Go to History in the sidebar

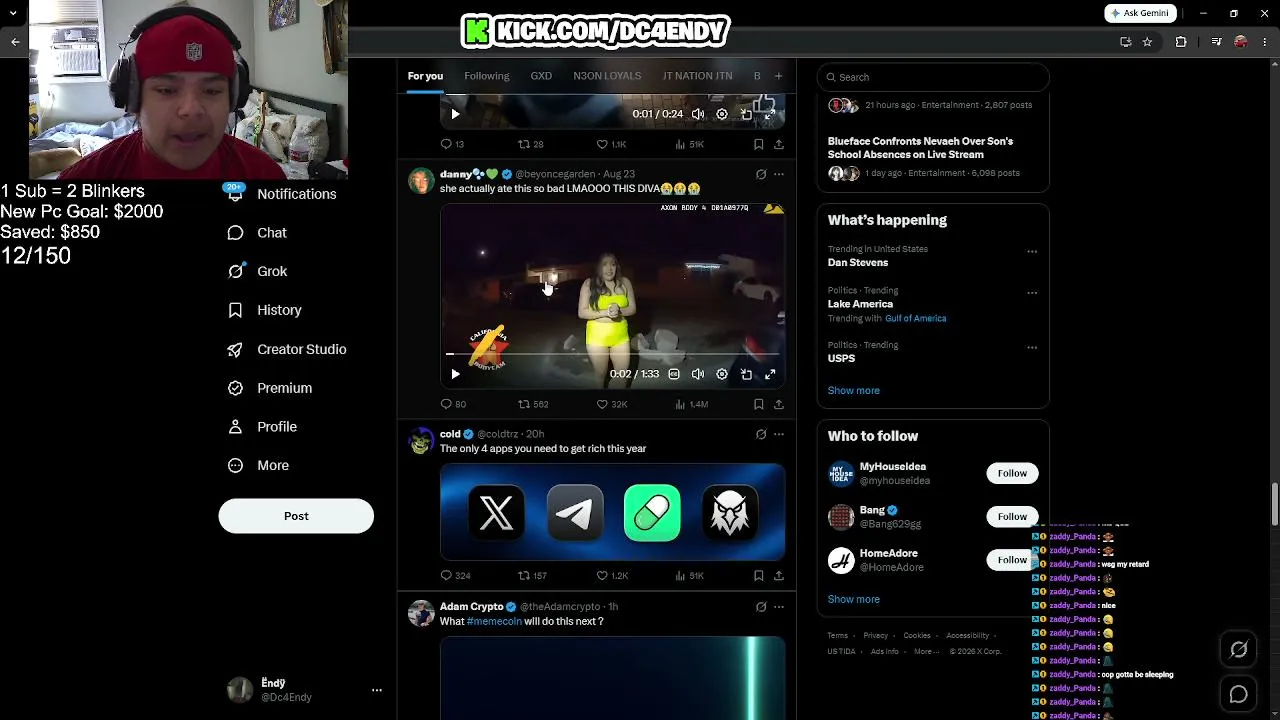[x=265, y=310]
